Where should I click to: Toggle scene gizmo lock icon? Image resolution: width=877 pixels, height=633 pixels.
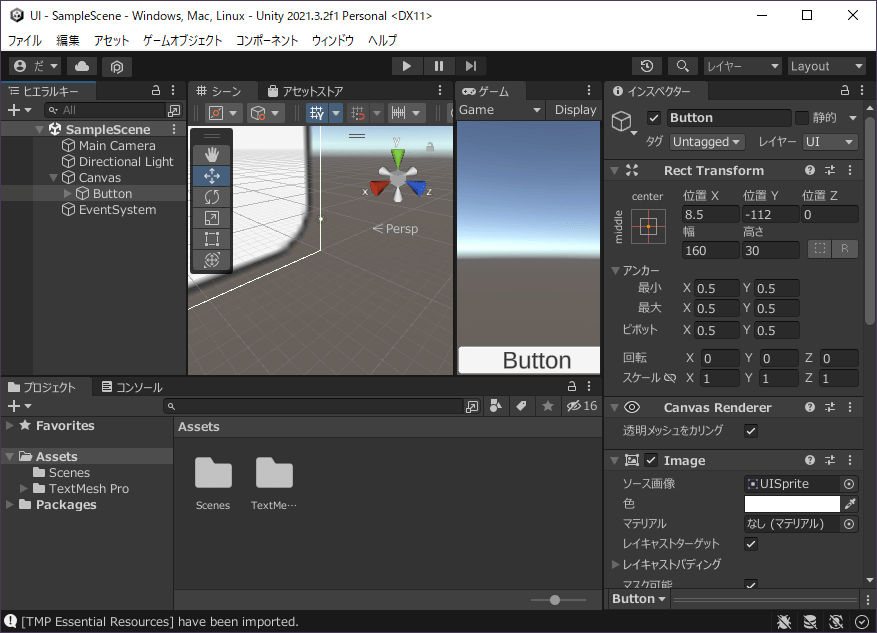[430, 147]
